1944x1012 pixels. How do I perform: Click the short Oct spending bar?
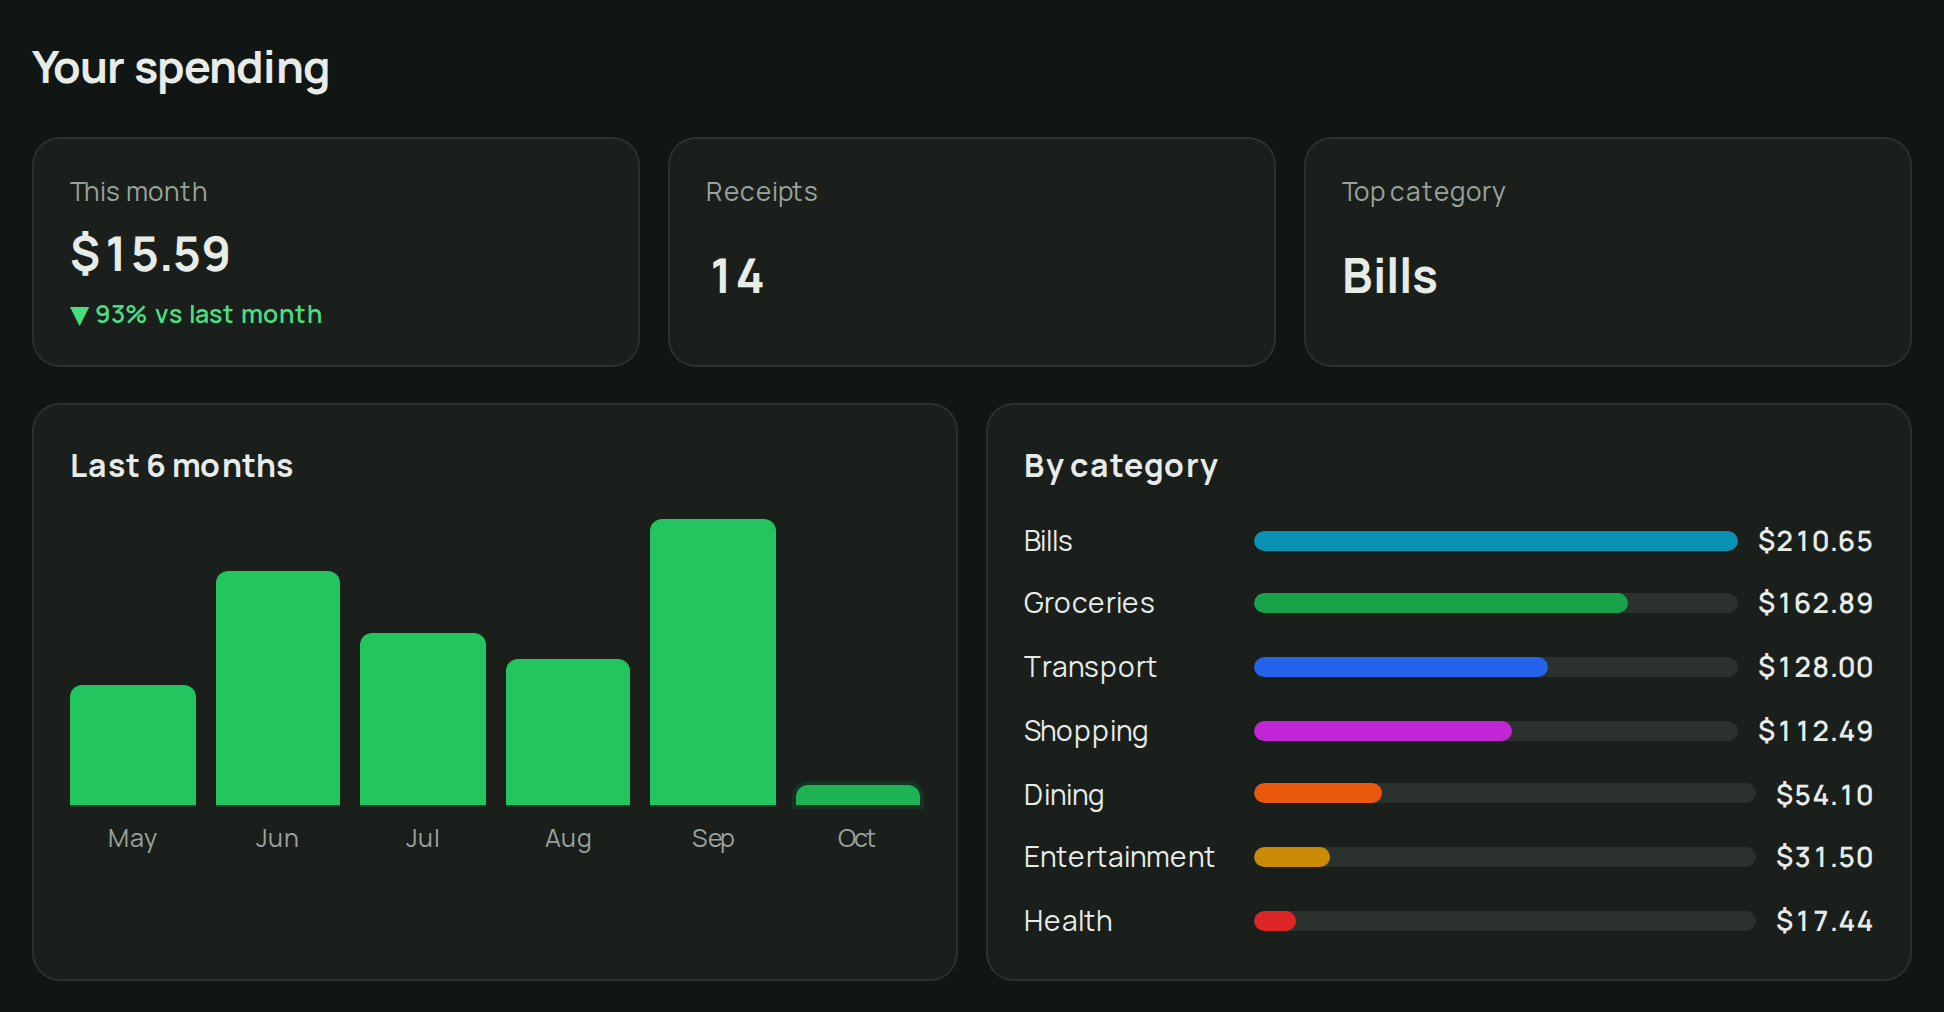coord(858,795)
